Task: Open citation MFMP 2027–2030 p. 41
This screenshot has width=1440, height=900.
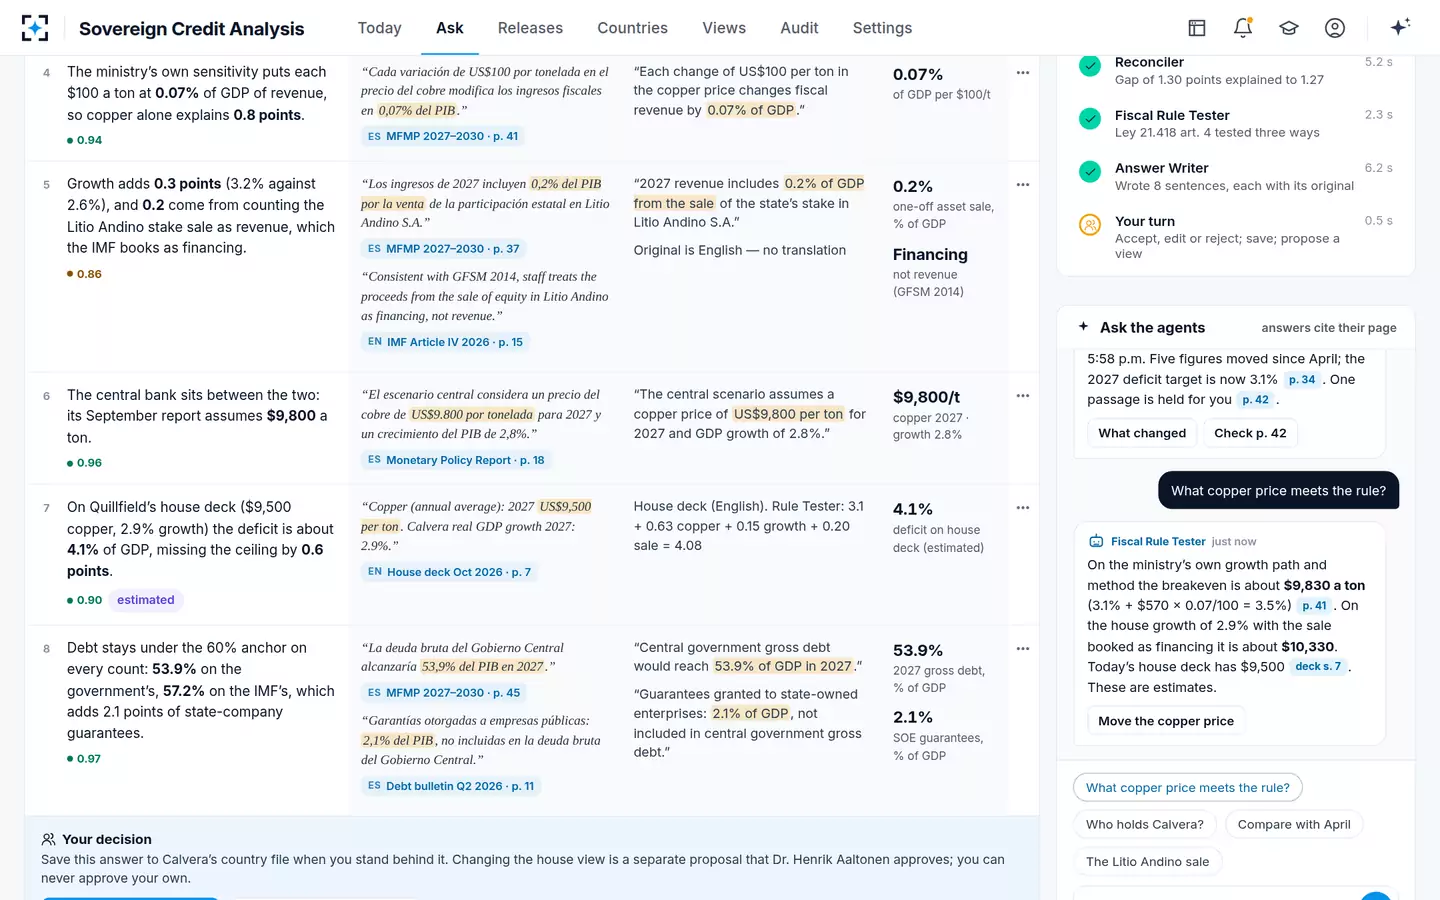Action: pyautogui.click(x=443, y=136)
